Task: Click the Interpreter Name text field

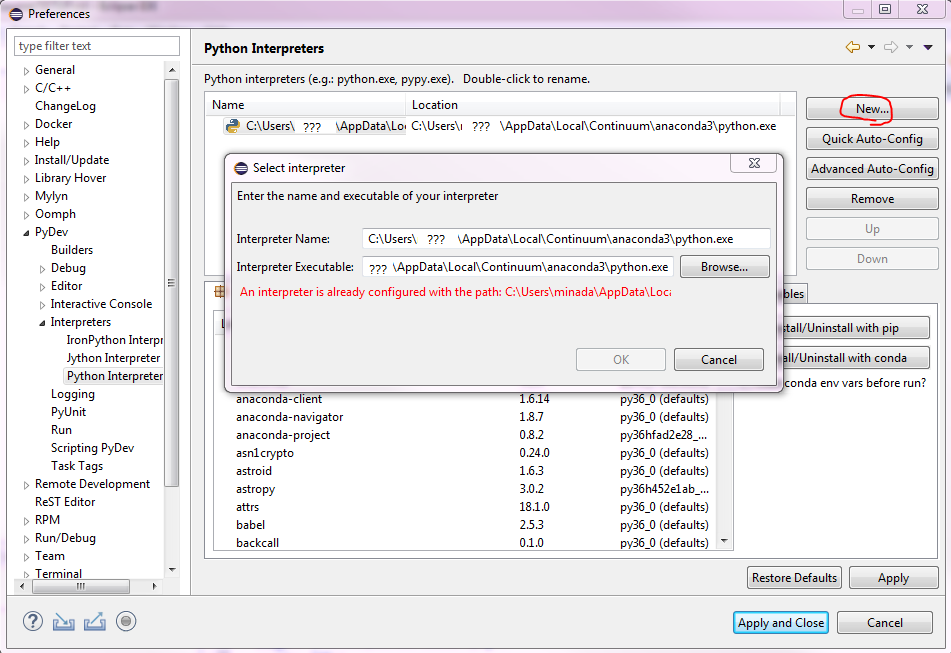Action: [x=565, y=239]
